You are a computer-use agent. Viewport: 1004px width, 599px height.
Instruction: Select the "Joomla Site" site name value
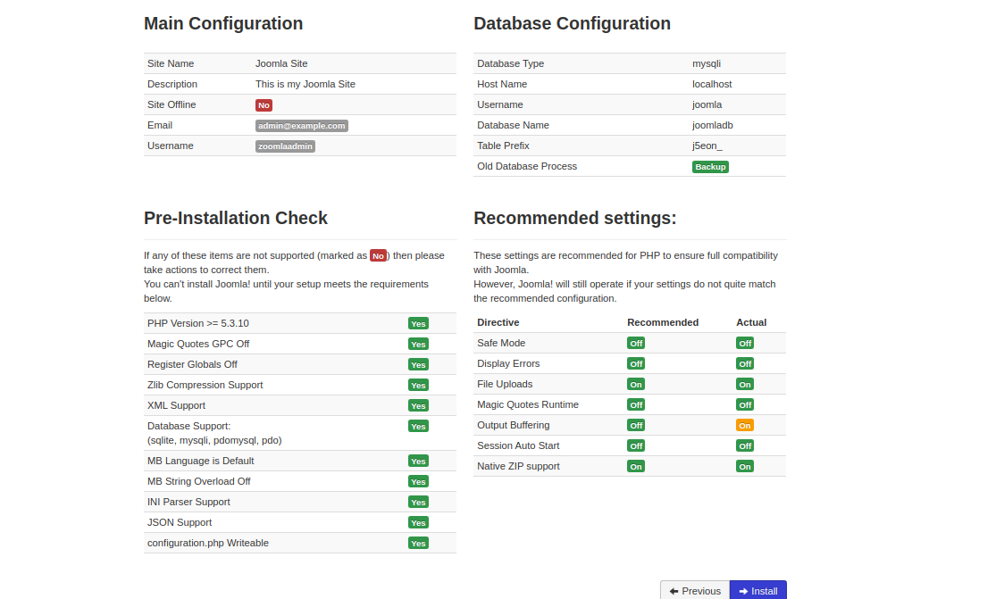click(x=281, y=63)
